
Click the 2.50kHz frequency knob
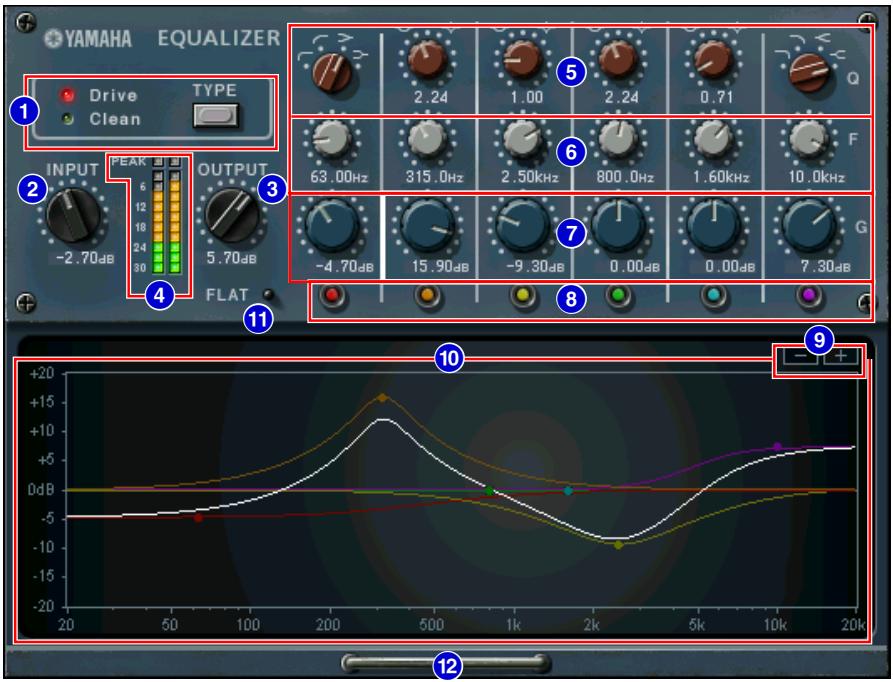click(x=523, y=141)
